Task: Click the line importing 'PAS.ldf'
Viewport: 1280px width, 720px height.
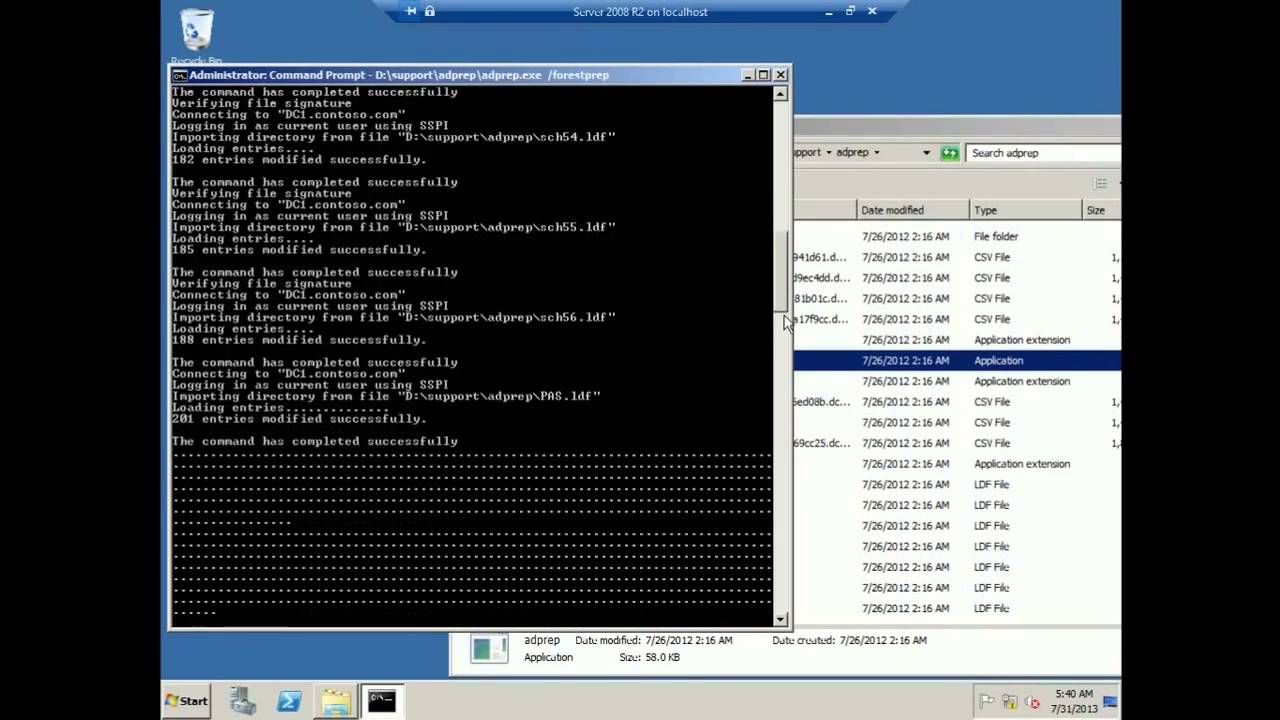Action: tap(386, 396)
